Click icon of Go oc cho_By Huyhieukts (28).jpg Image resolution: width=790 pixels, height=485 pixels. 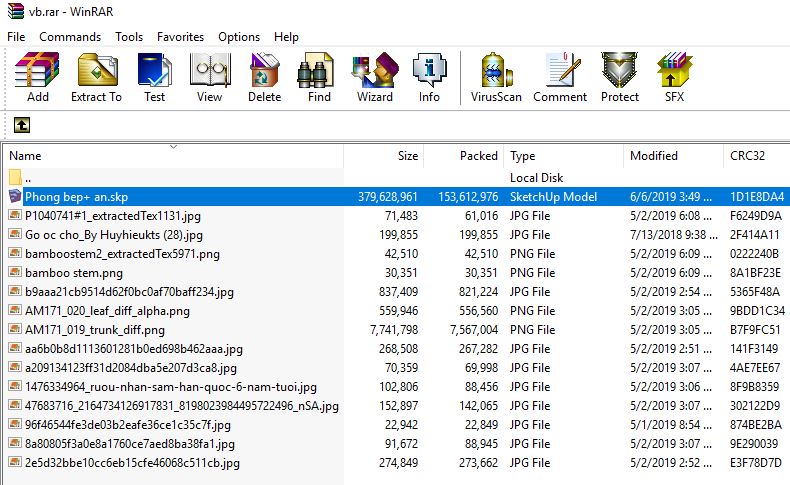(15, 234)
